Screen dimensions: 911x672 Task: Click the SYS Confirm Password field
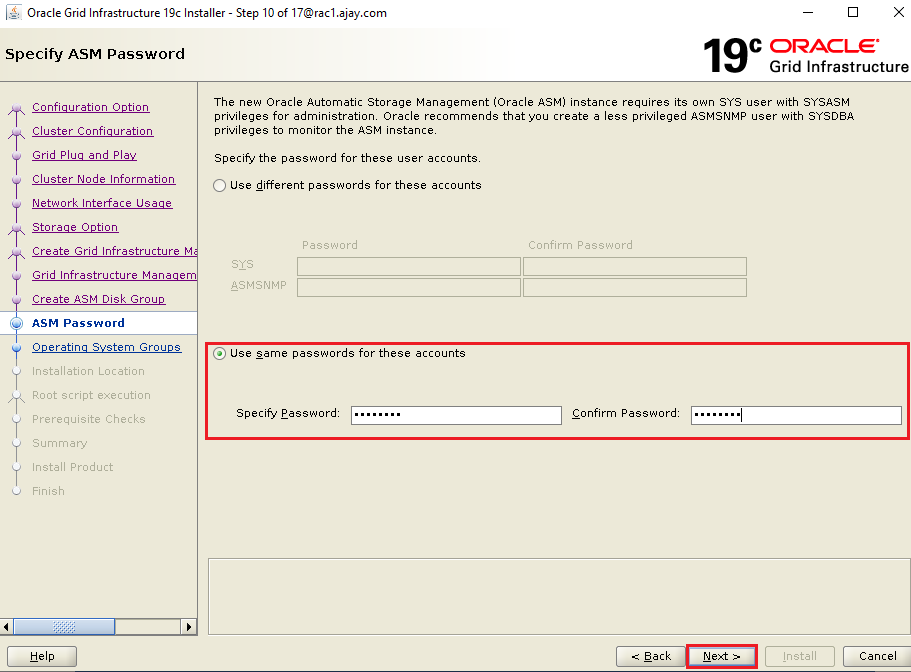pyautogui.click(x=634, y=267)
